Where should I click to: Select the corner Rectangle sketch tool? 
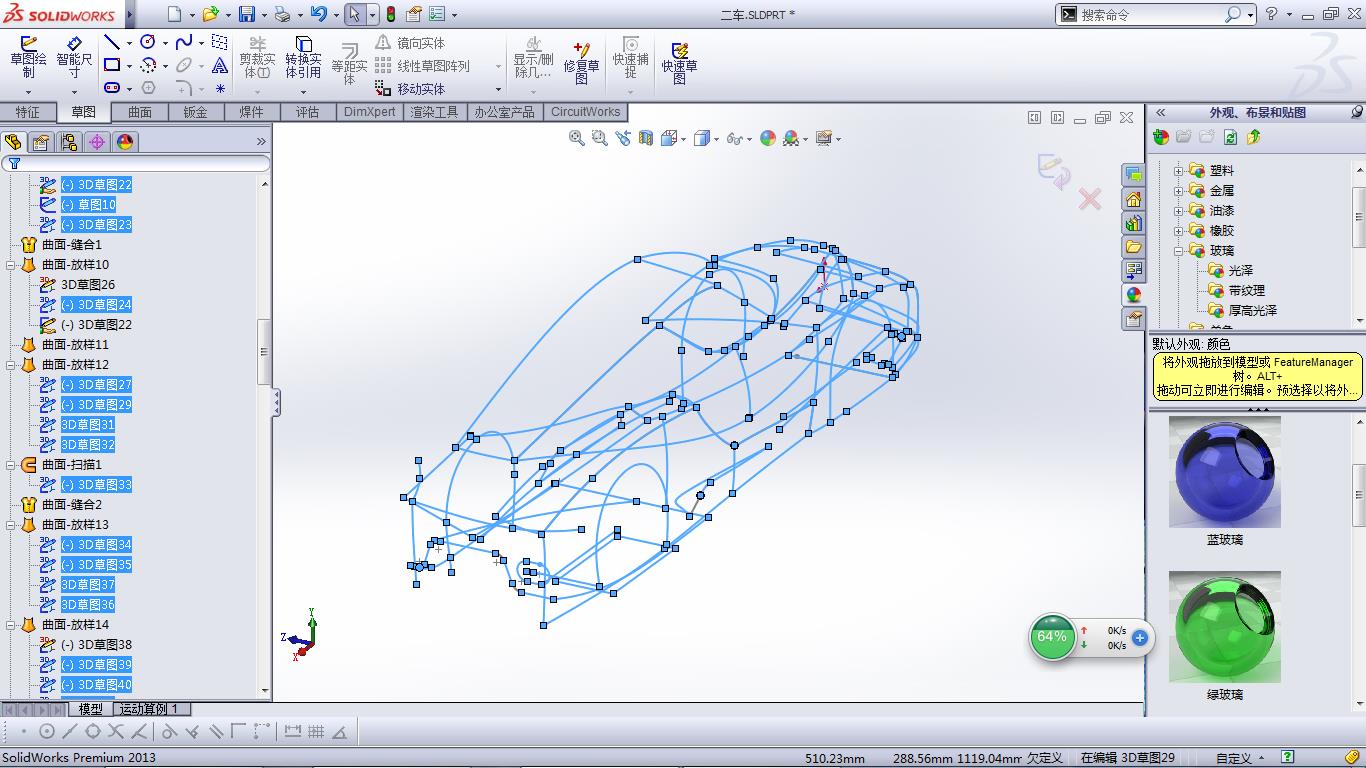click(x=112, y=65)
